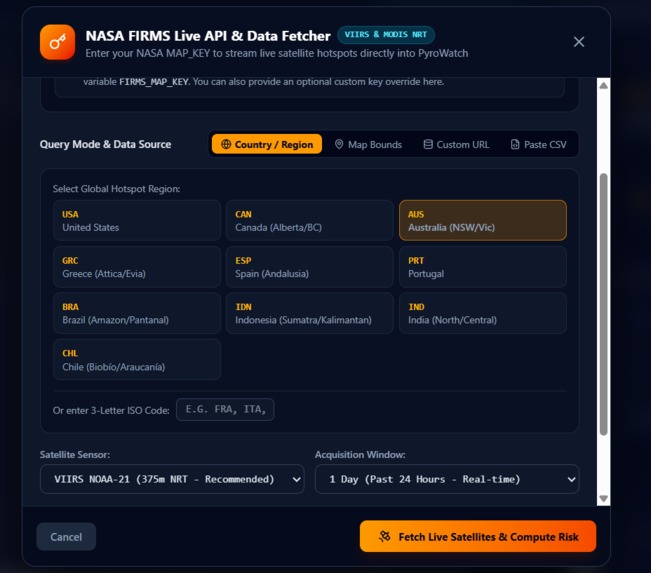The image size is (651, 573).
Task: Click the orange key icon in header
Action: (x=58, y=42)
